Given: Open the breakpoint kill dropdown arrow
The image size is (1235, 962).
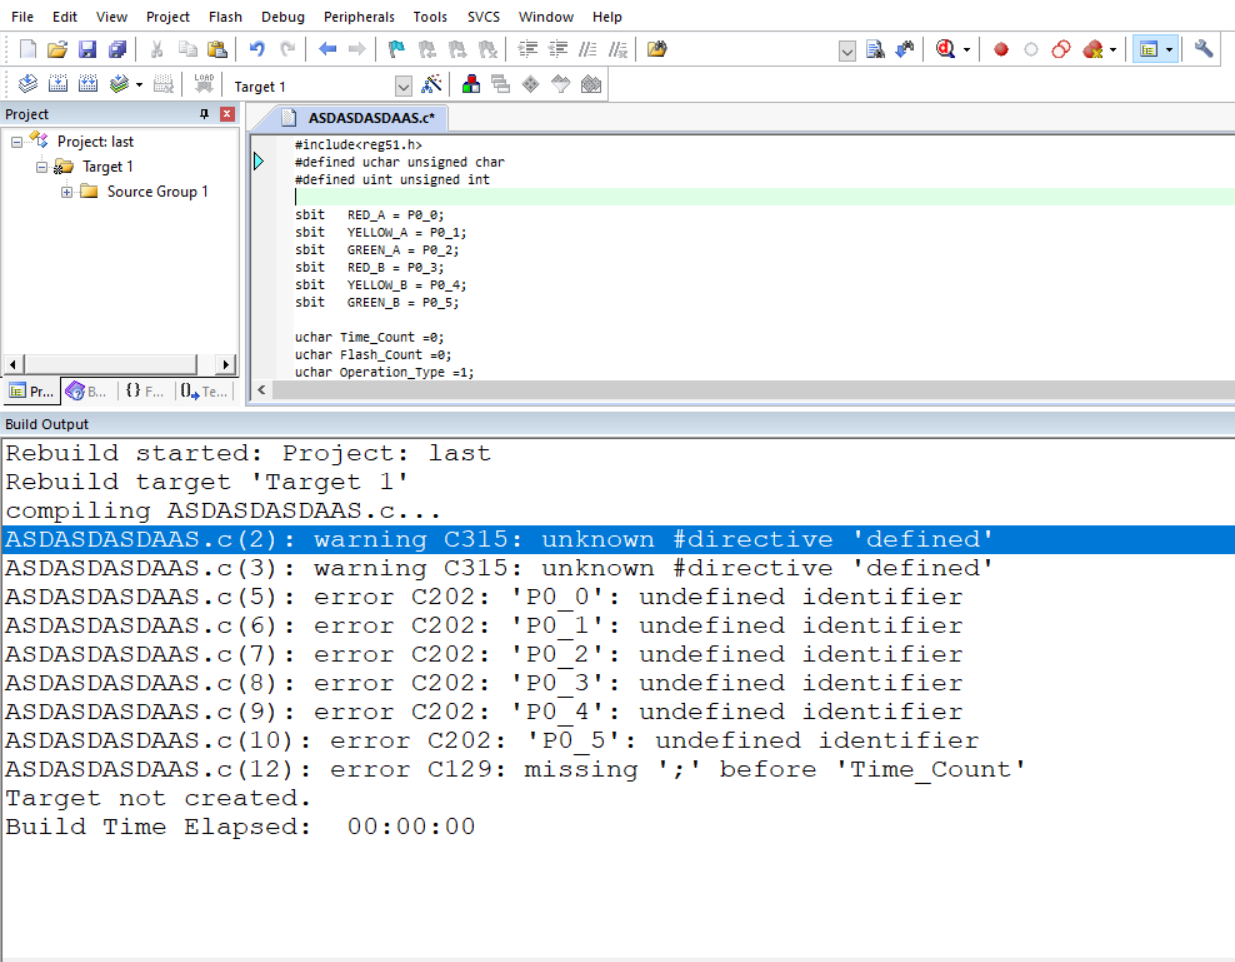Looking at the screenshot, I should [1112, 49].
